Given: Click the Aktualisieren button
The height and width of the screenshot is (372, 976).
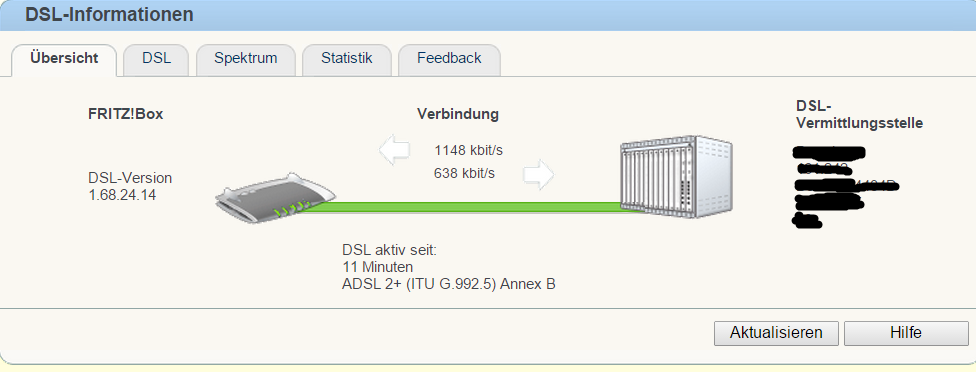Looking at the screenshot, I should (x=776, y=333).
